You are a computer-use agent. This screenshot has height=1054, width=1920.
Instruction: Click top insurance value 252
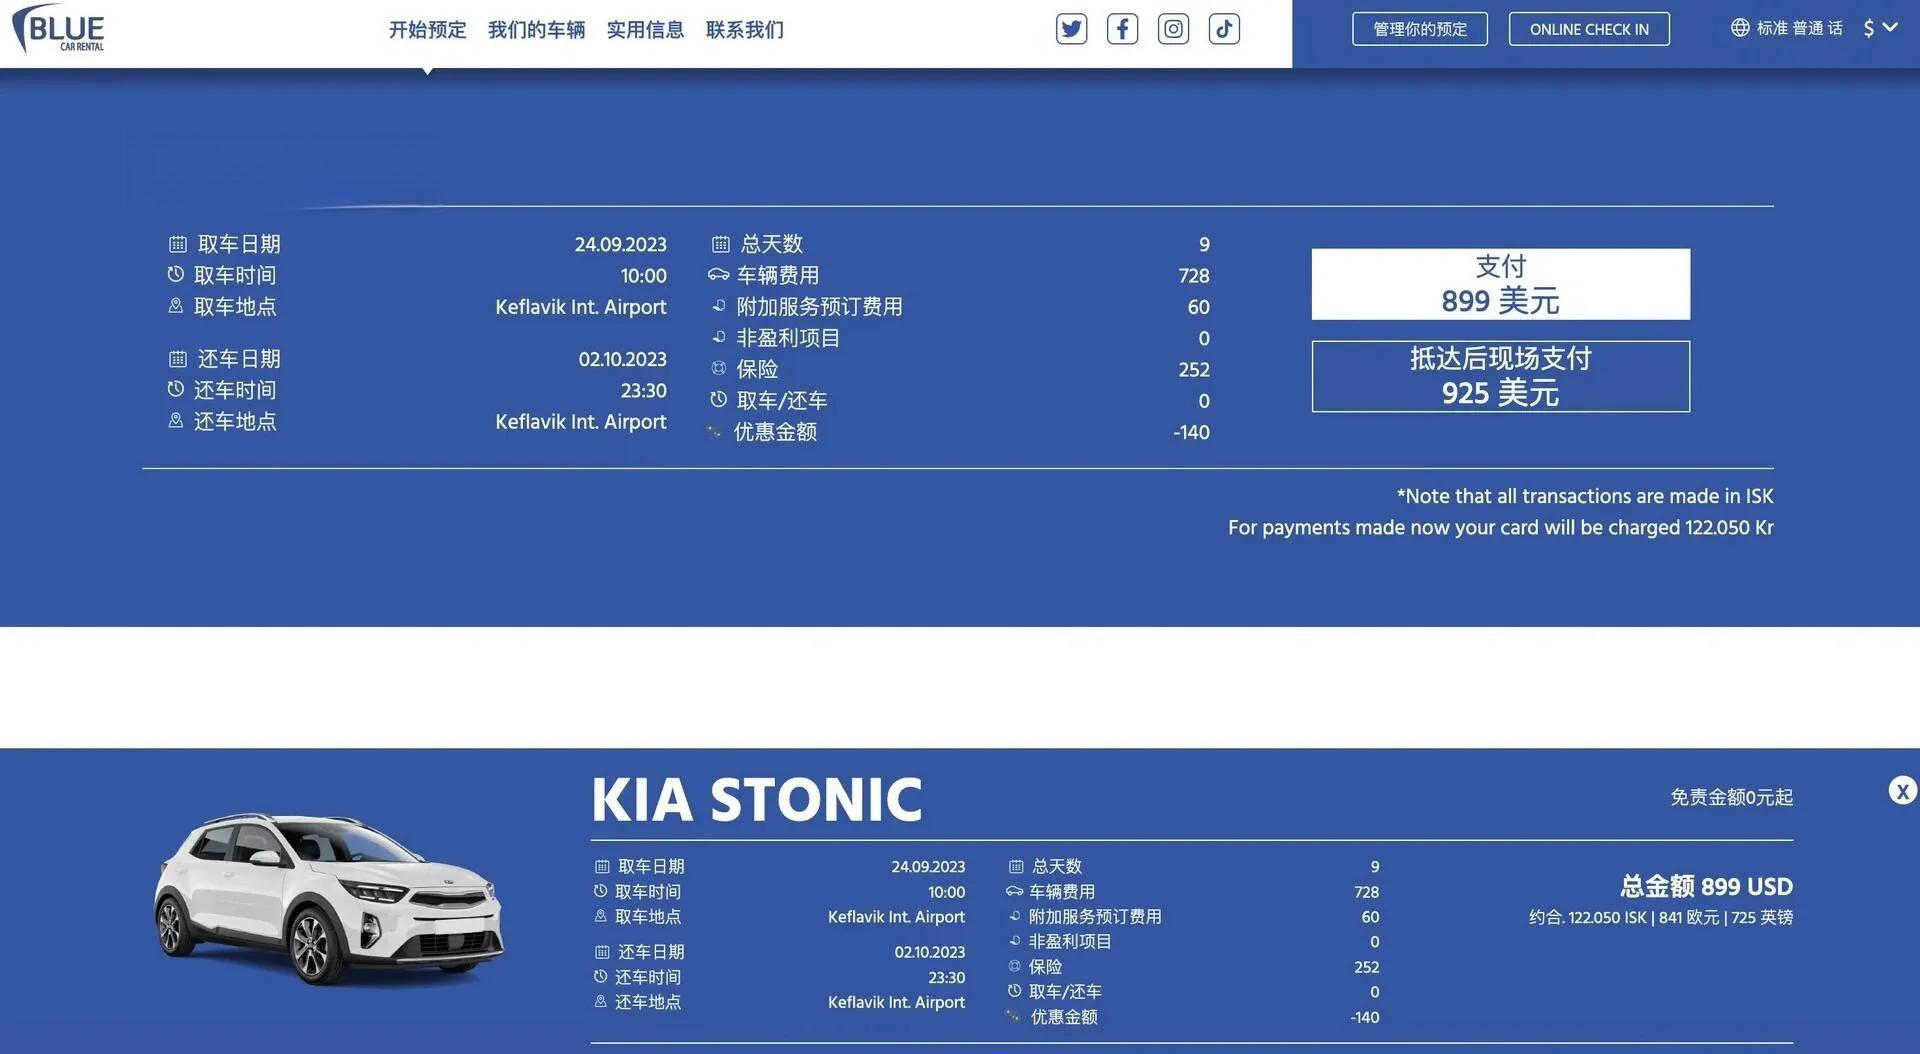tap(1194, 370)
